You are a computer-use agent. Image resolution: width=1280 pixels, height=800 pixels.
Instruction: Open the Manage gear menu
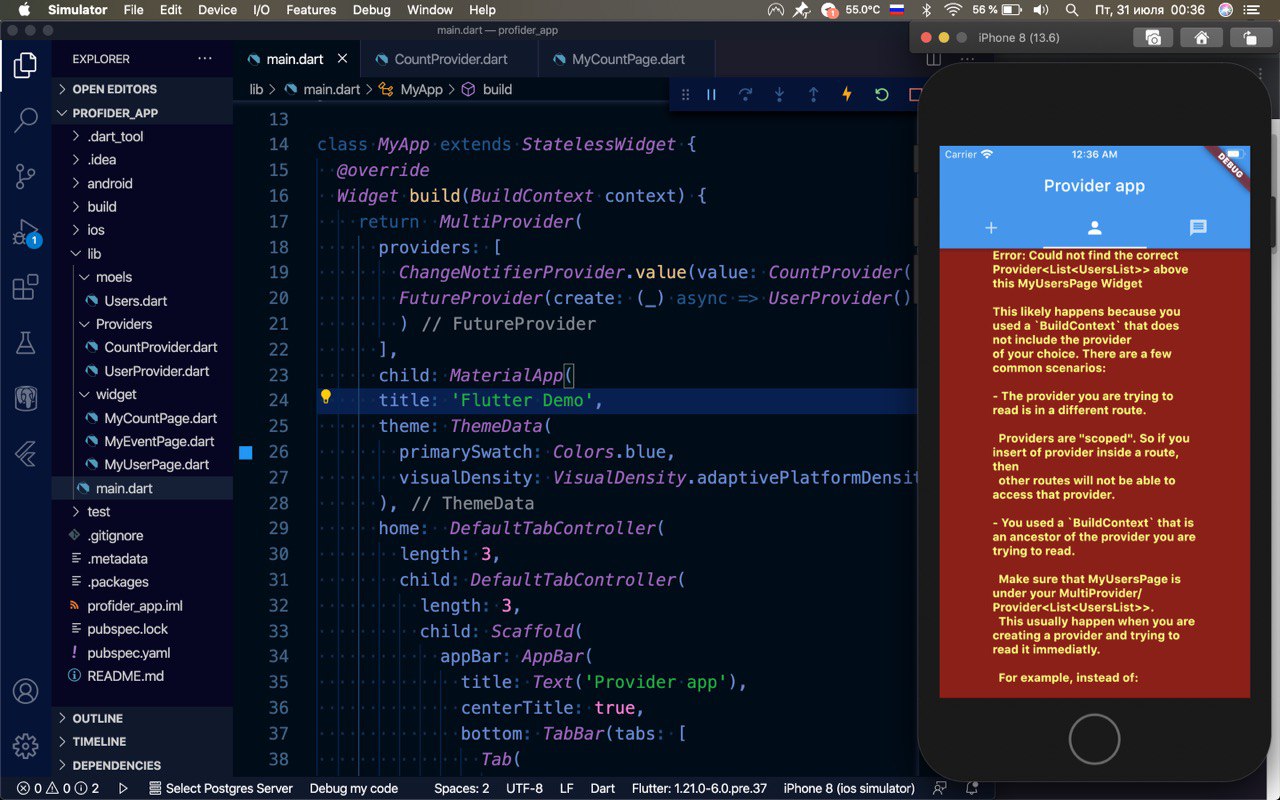click(26, 745)
